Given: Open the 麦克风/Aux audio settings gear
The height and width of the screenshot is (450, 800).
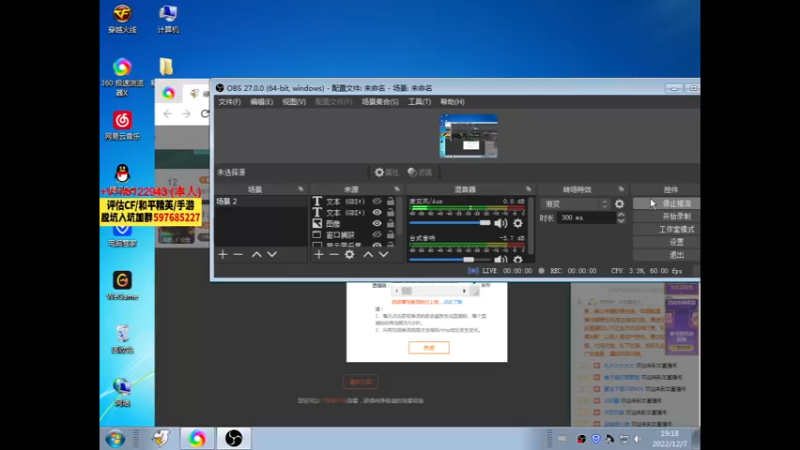Looking at the screenshot, I should (x=518, y=223).
